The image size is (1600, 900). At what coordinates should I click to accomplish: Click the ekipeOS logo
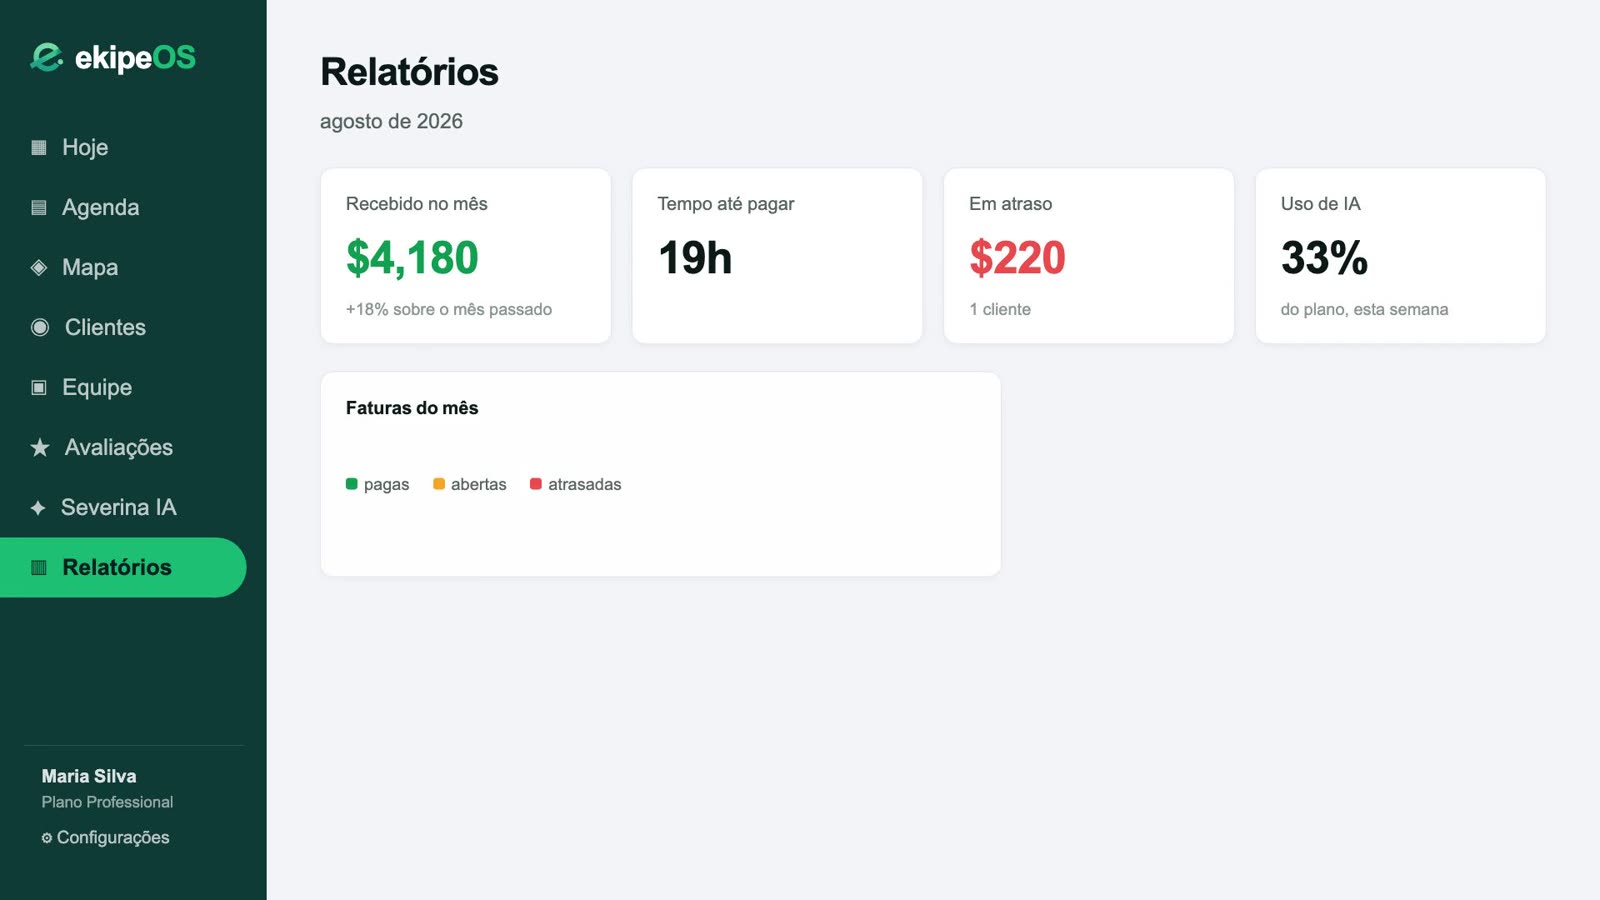[113, 58]
